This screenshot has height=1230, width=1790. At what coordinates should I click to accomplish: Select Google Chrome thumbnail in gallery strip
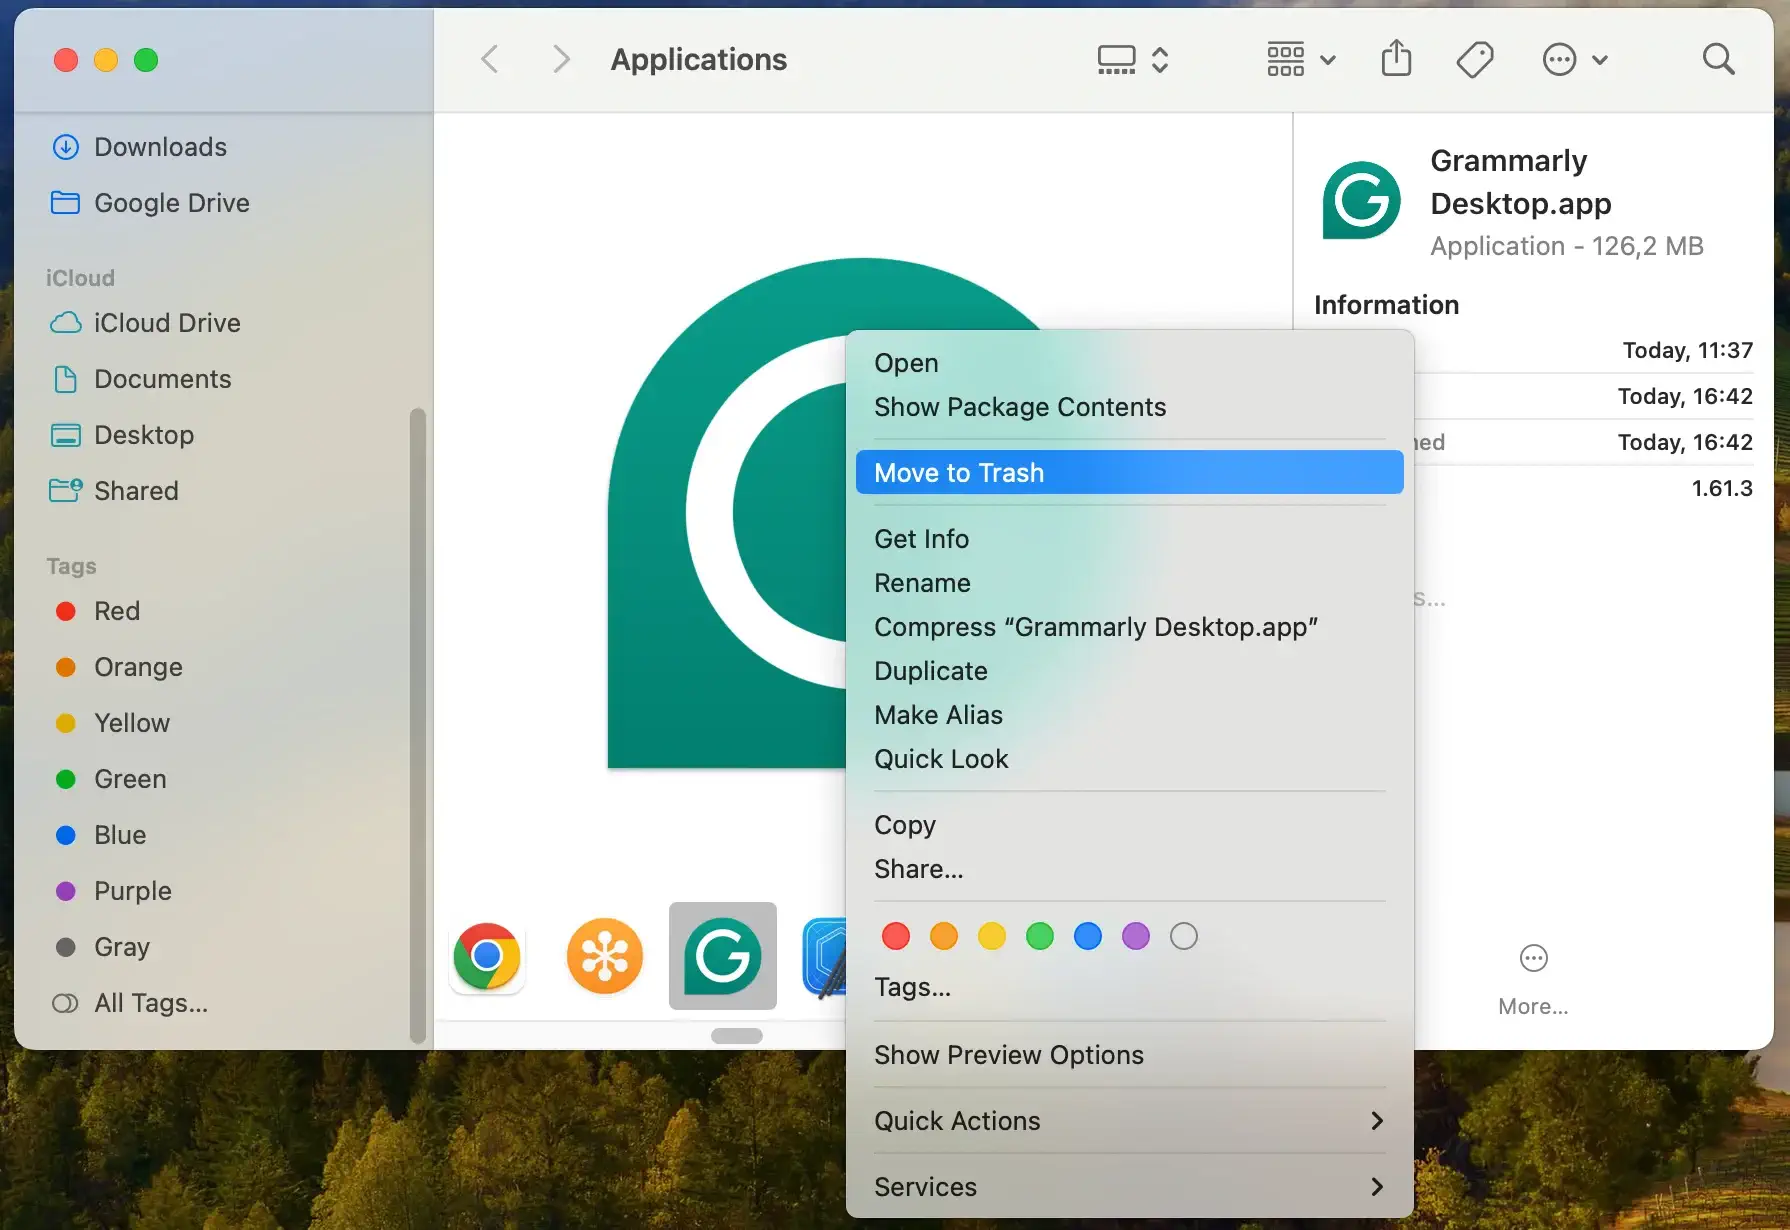pyautogui.click(x=487, y=957)
